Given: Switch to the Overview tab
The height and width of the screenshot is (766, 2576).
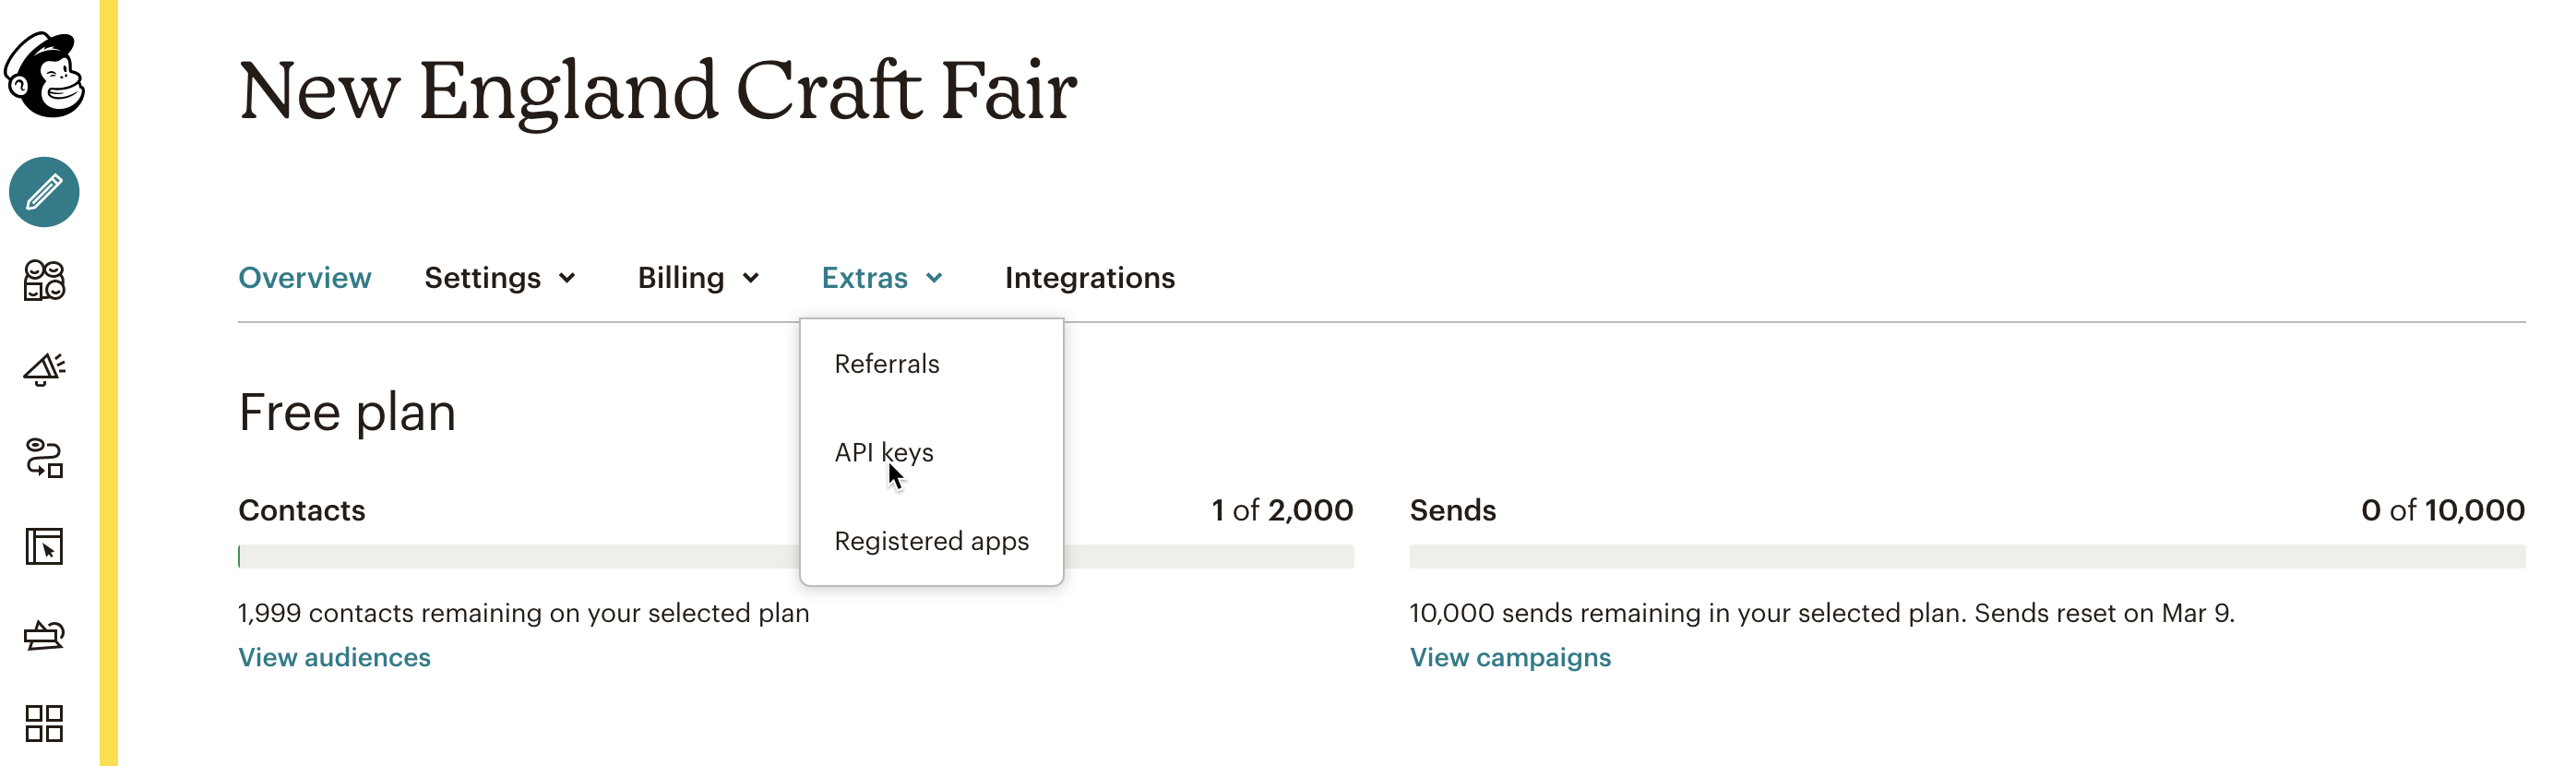Looking at the screenshot, I should (x=305, y=278).
